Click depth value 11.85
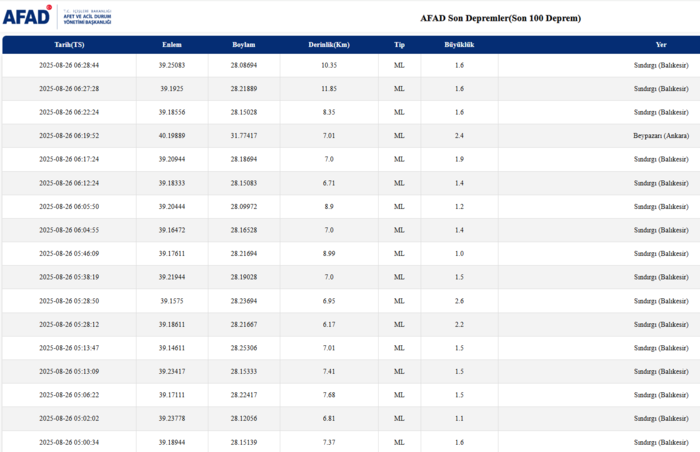Viewport: 700px width, 452px height. click(x=329, y=89)
